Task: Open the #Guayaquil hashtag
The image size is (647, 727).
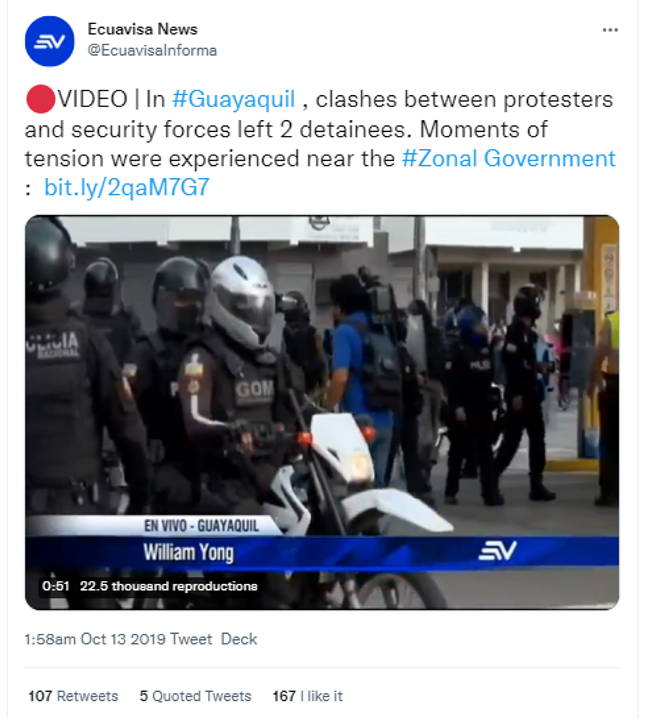Action: click(x=233, y=99)
